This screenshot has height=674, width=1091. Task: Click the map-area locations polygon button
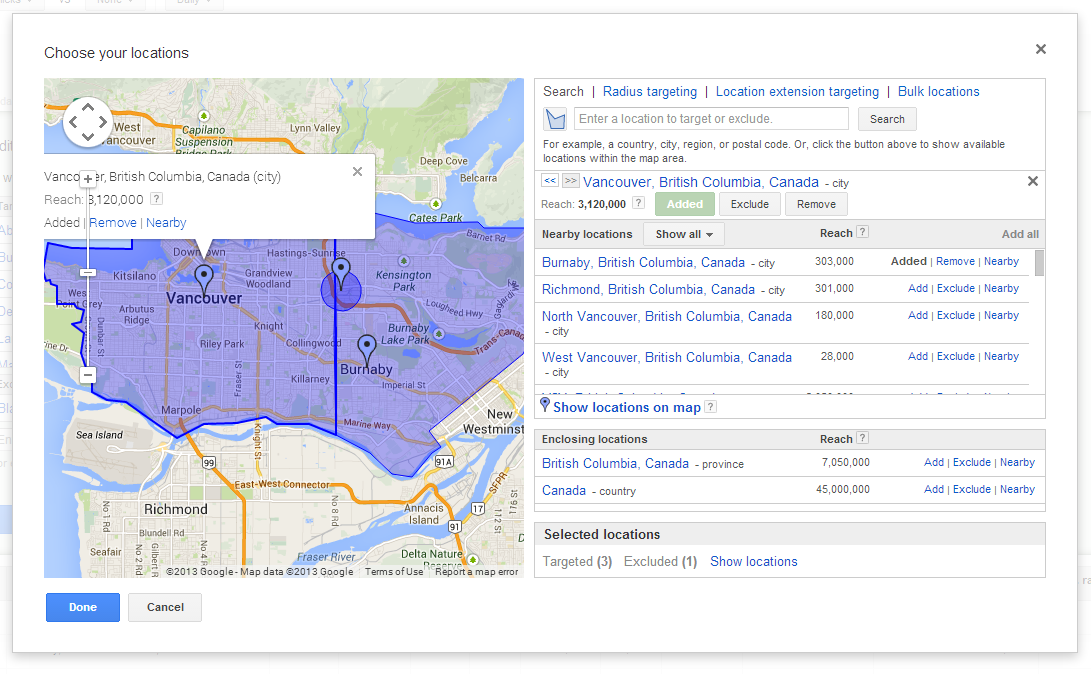(x=555, y=119)
